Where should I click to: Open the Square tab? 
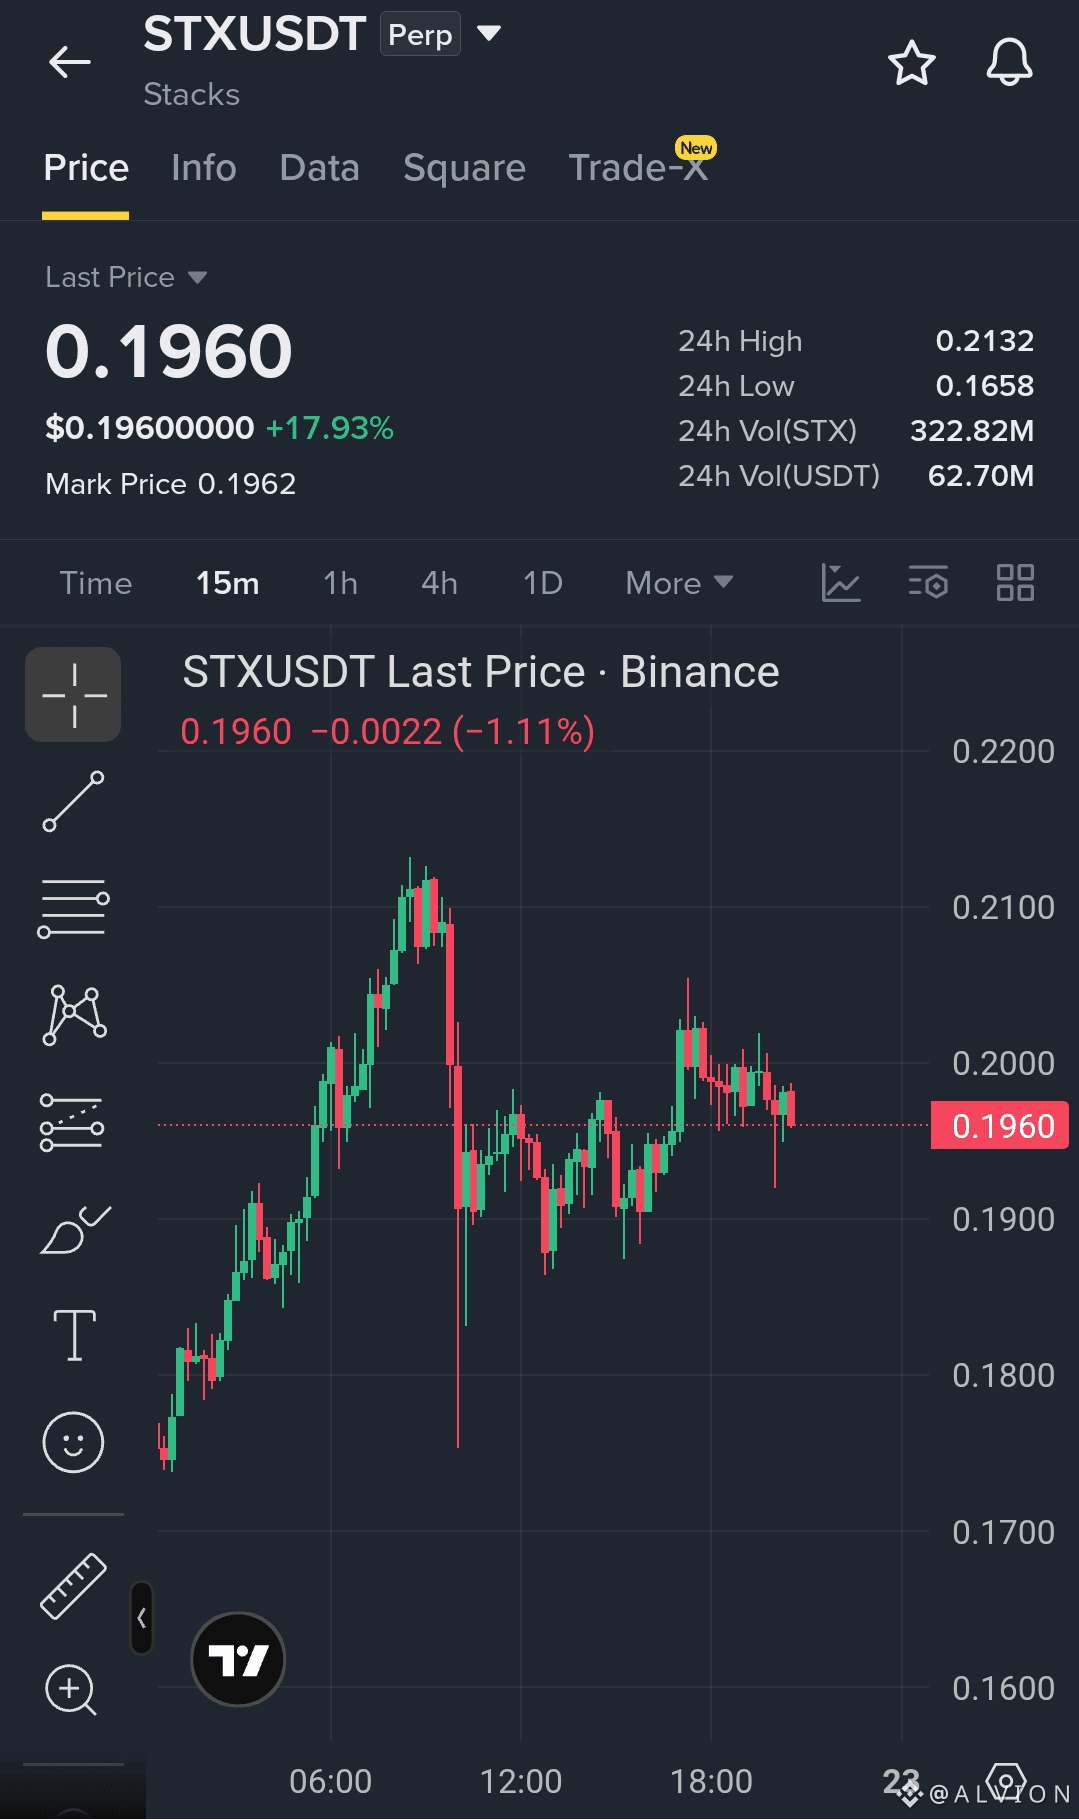pos(464,168)
